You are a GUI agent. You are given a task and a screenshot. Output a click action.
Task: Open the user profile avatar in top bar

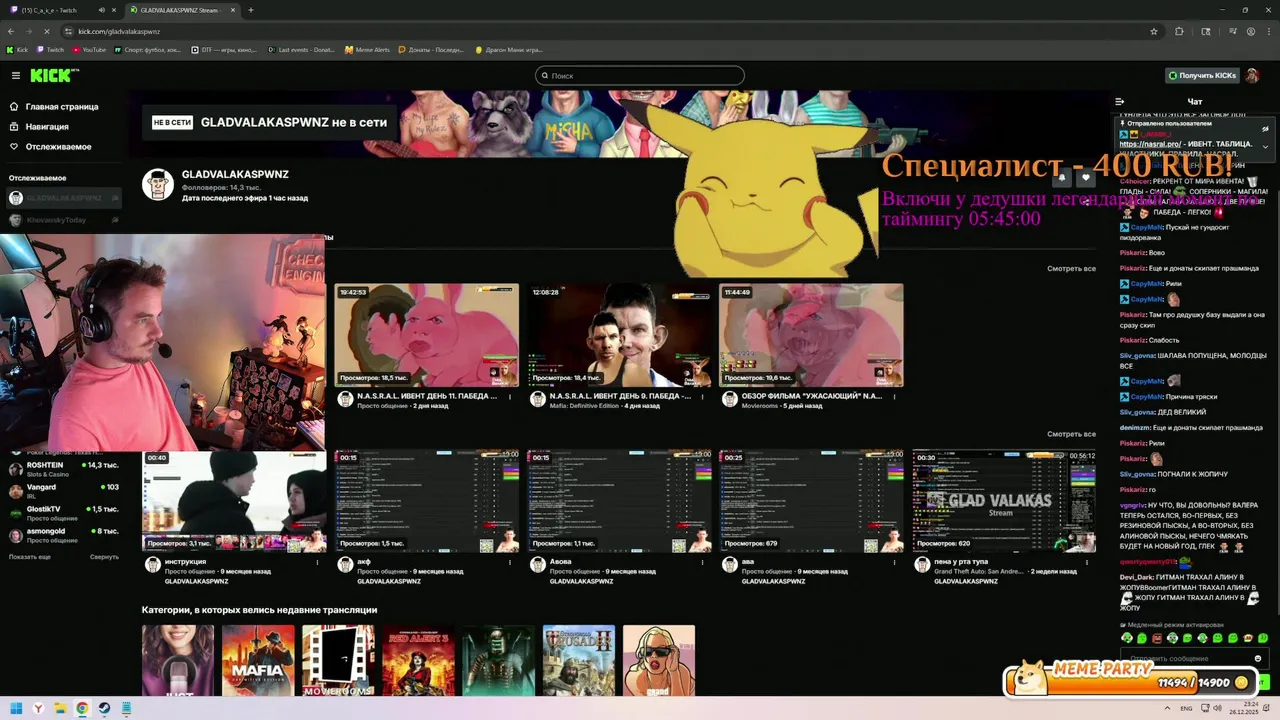[x=1252, y=76]
